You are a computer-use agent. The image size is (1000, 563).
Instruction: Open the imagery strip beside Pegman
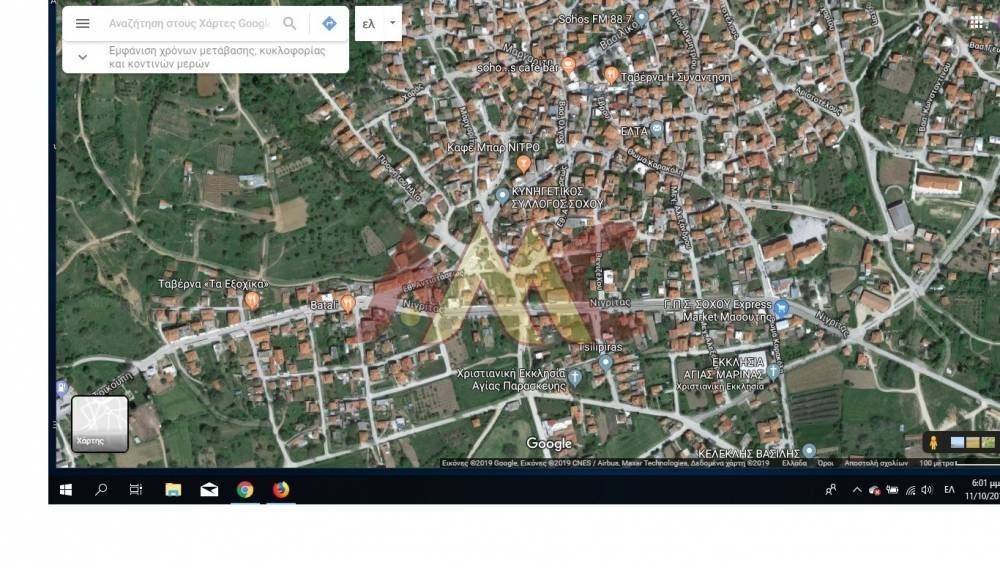pos(972,442)
